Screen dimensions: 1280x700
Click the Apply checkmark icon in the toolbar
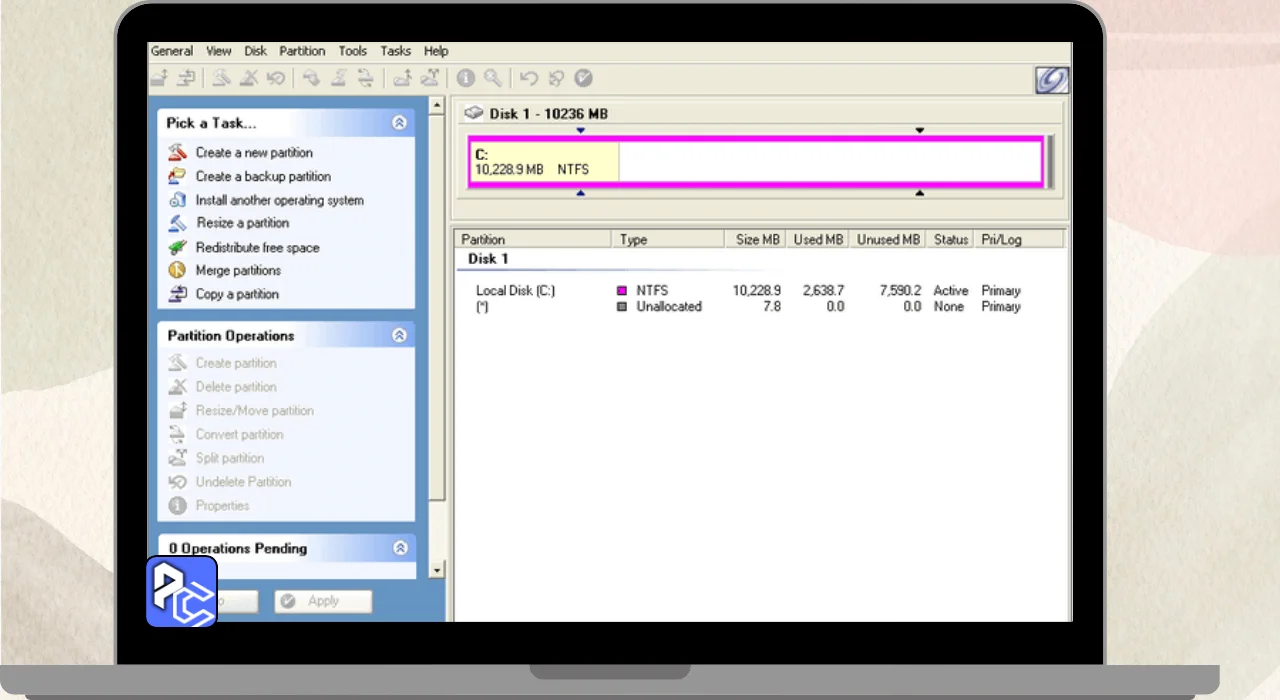coord(584,78)
